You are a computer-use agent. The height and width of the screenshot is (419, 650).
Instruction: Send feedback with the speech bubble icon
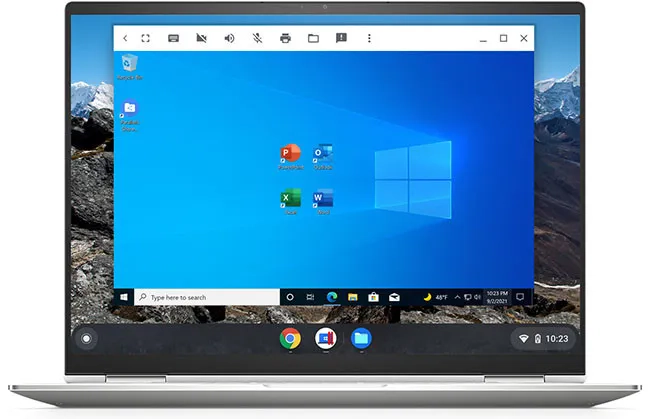coord(341,38)
